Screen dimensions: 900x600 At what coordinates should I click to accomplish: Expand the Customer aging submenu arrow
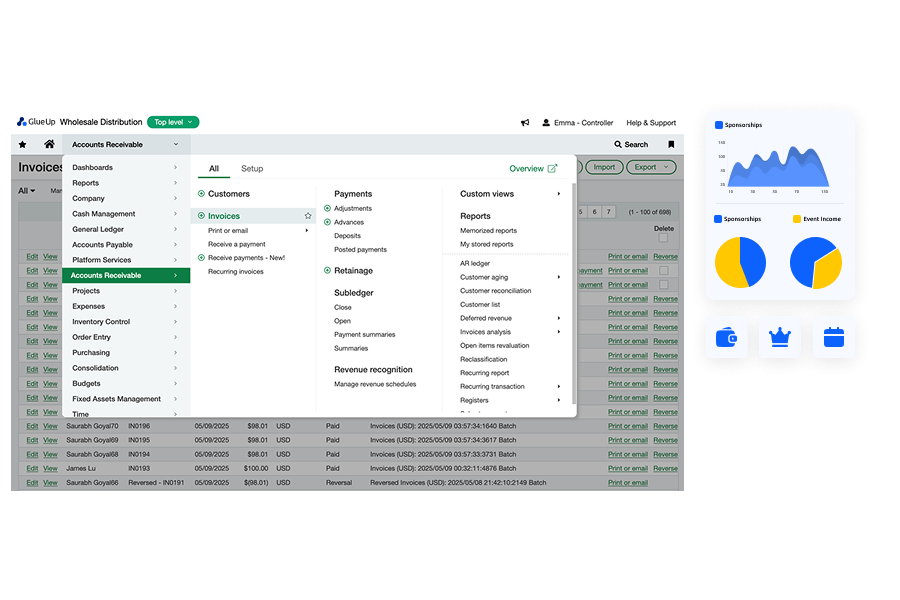pos(558,277)
